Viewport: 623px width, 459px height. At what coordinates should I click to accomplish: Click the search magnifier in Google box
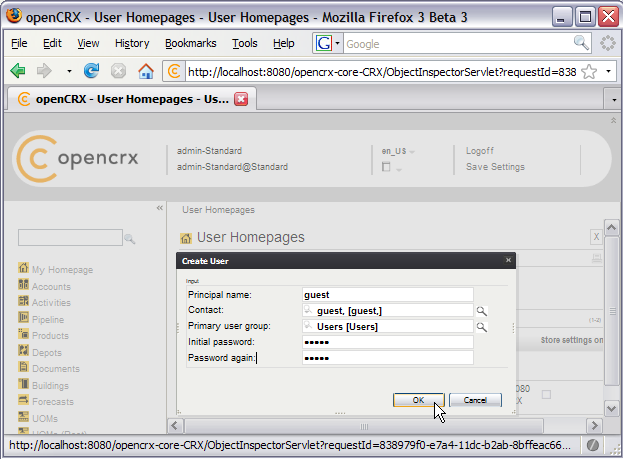581,43
